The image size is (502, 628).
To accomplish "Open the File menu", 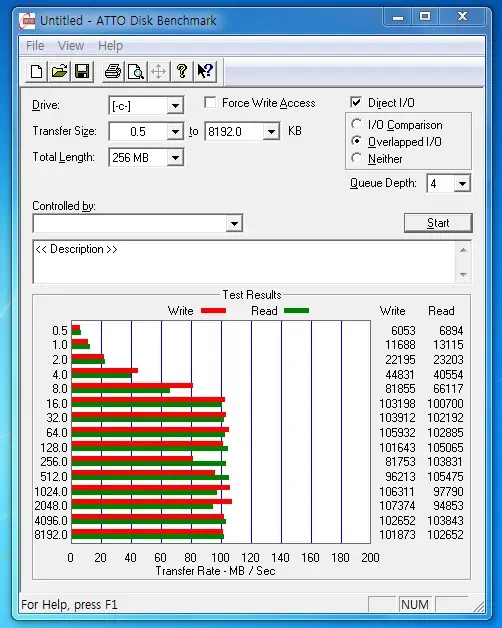I will (35, 46).
